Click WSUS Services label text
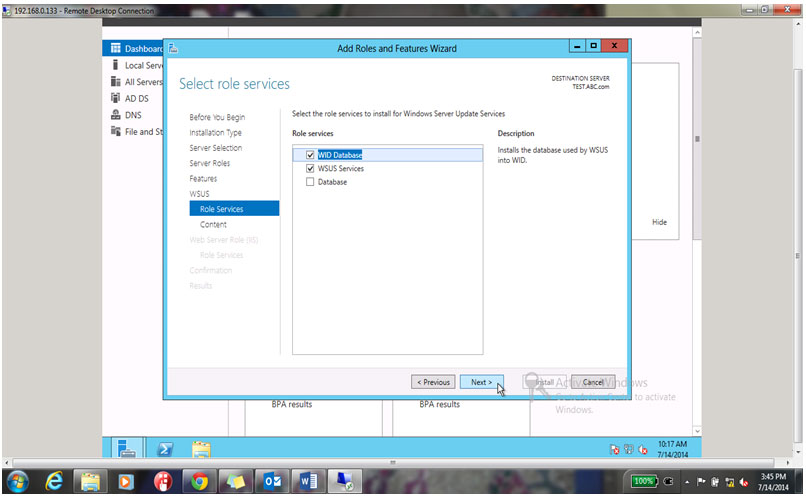Screen dimensions: 806x496 pyautogui.click(x=341, y=169)
